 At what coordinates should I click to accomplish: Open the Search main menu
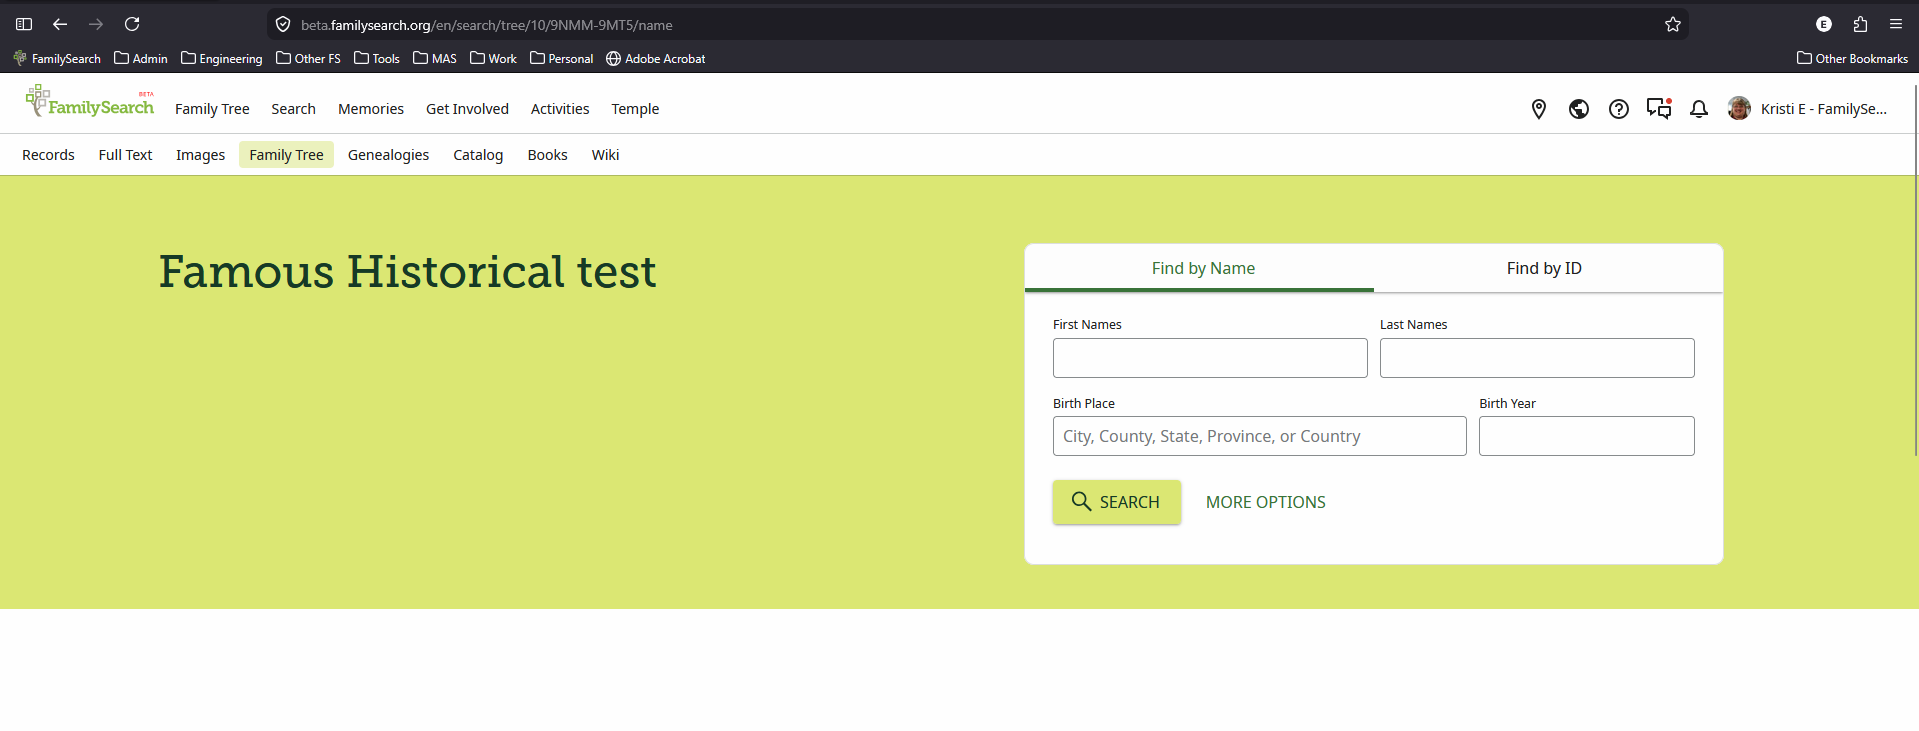[293, 109]
